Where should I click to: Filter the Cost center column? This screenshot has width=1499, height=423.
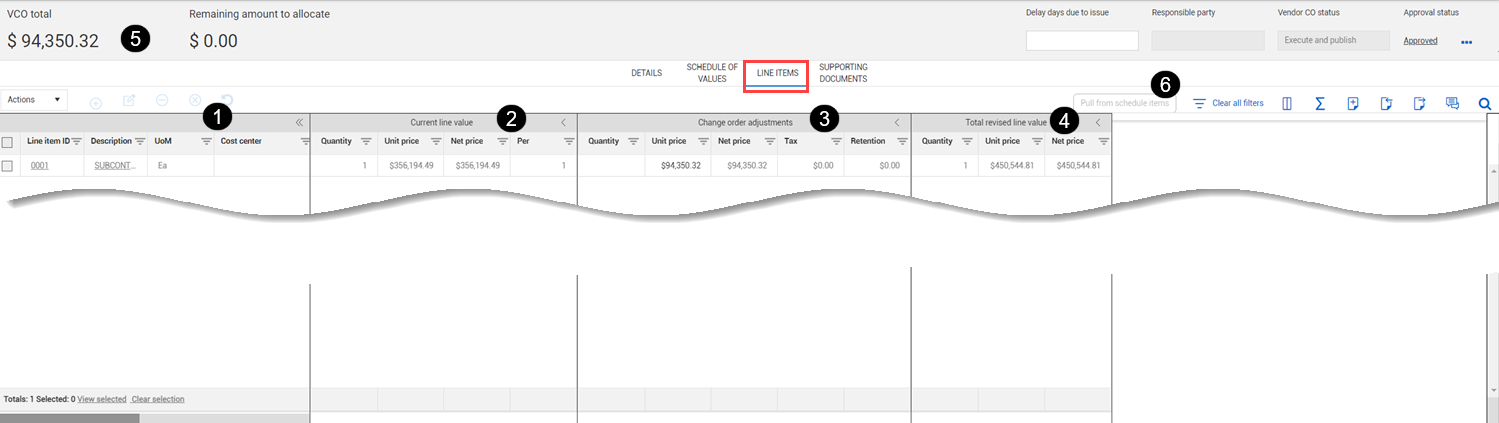pyautogui.click(x=305, y=142)
